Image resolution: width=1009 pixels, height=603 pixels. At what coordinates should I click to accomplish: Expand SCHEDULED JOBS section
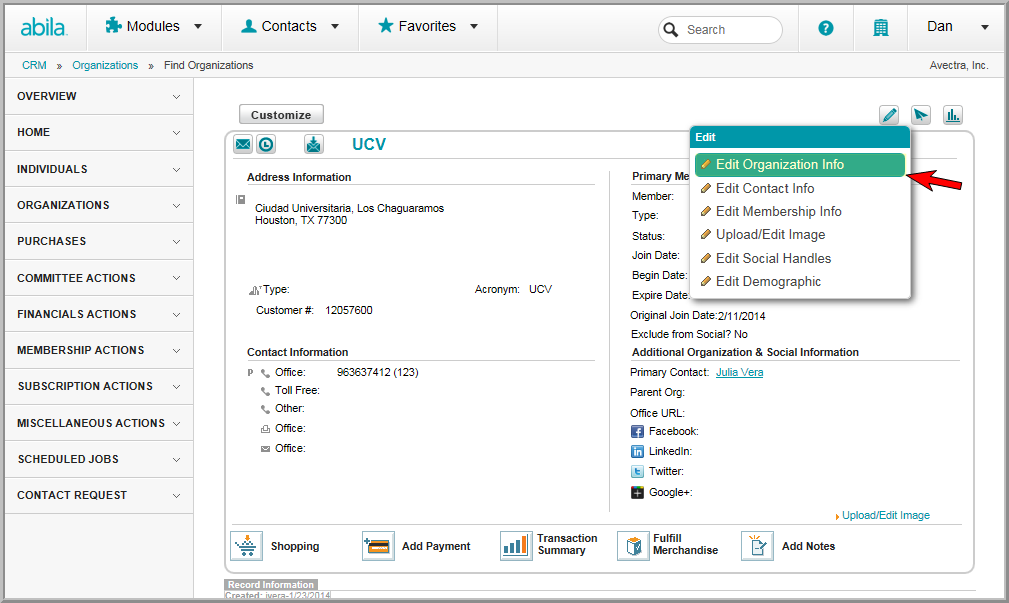tap(99, 459)
